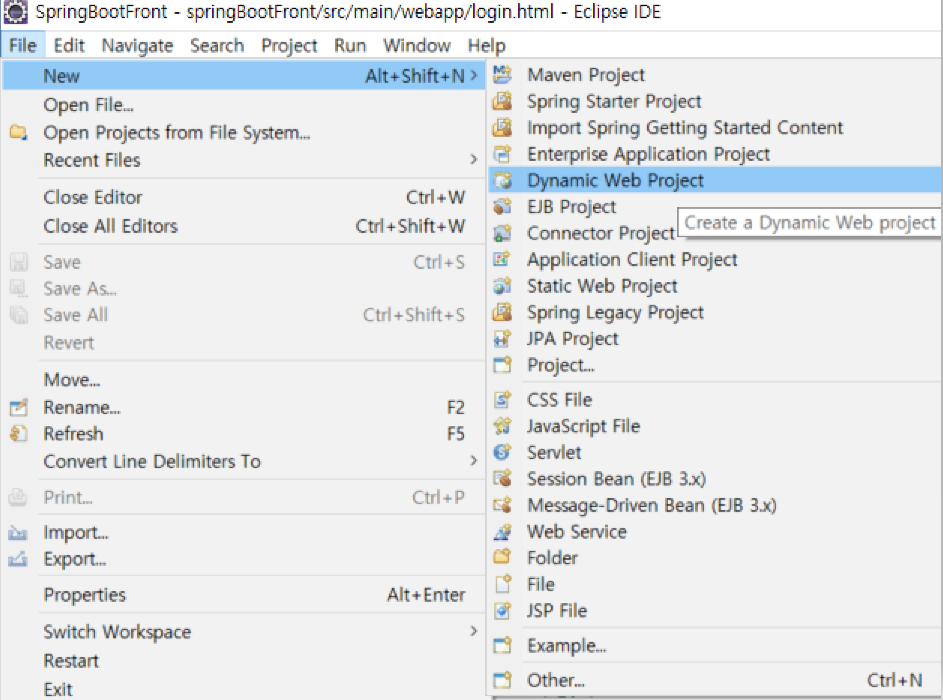The width and height of the screenshot is (943, 700).
Task: Open the File menu
Action: click(23, 45)
